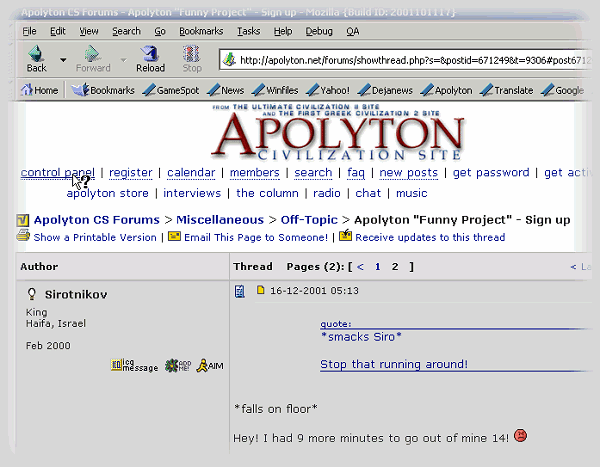Open the Apolyton bookmark
Screen dimensions: 600x467
[446, 90]
